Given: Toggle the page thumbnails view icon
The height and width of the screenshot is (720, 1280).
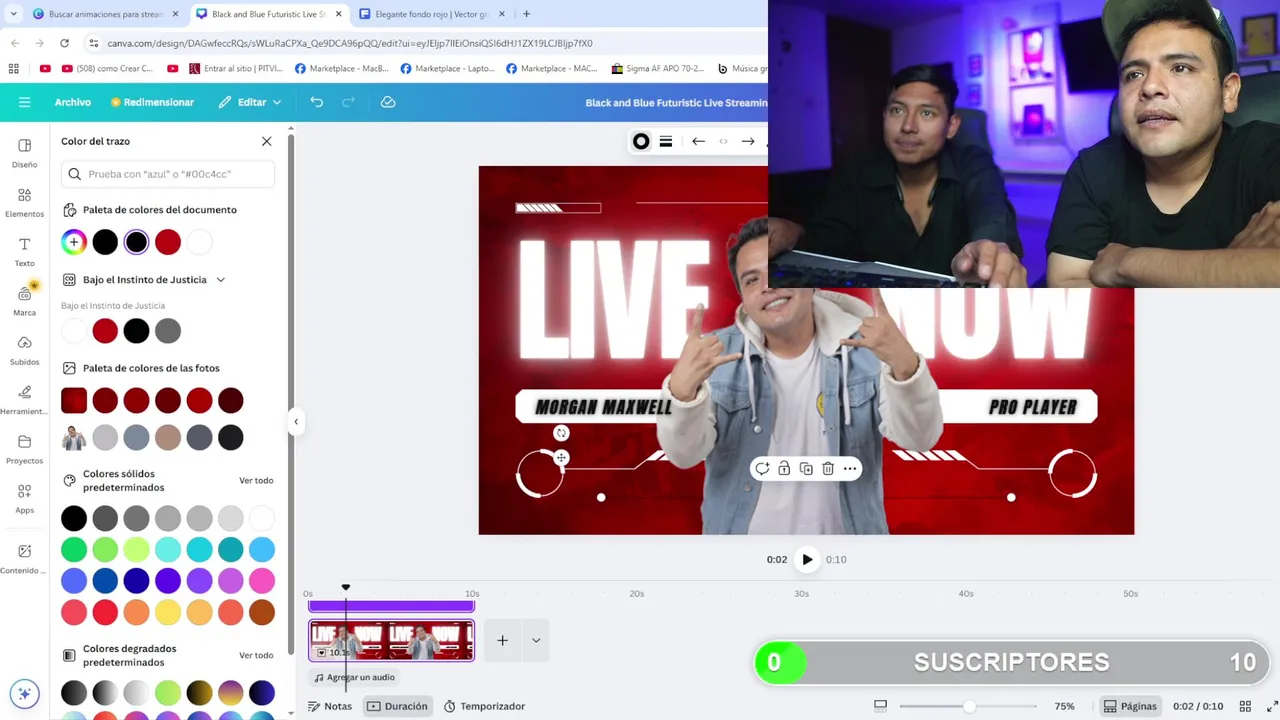Looking at the screenshot, I should (880, 706).
